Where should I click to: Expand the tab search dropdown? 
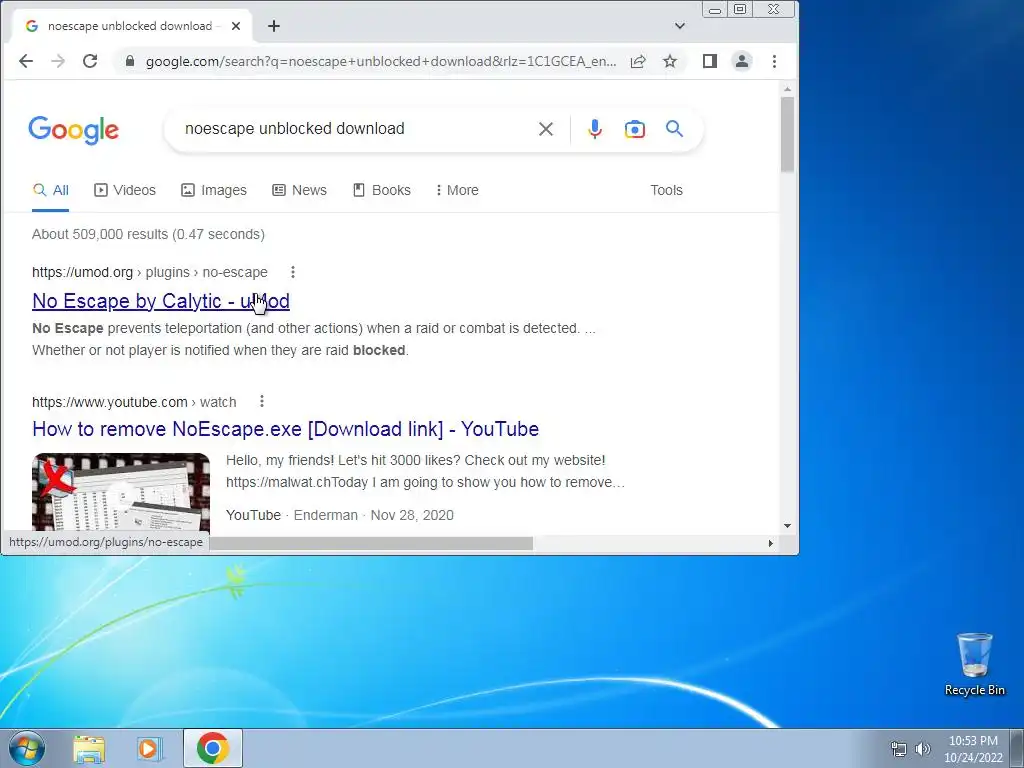(680, 26)
